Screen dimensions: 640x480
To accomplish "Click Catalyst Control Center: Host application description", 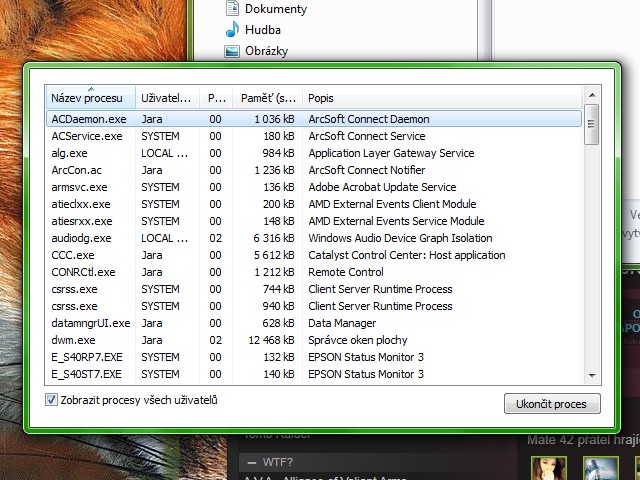I will (x=407, y=255).
